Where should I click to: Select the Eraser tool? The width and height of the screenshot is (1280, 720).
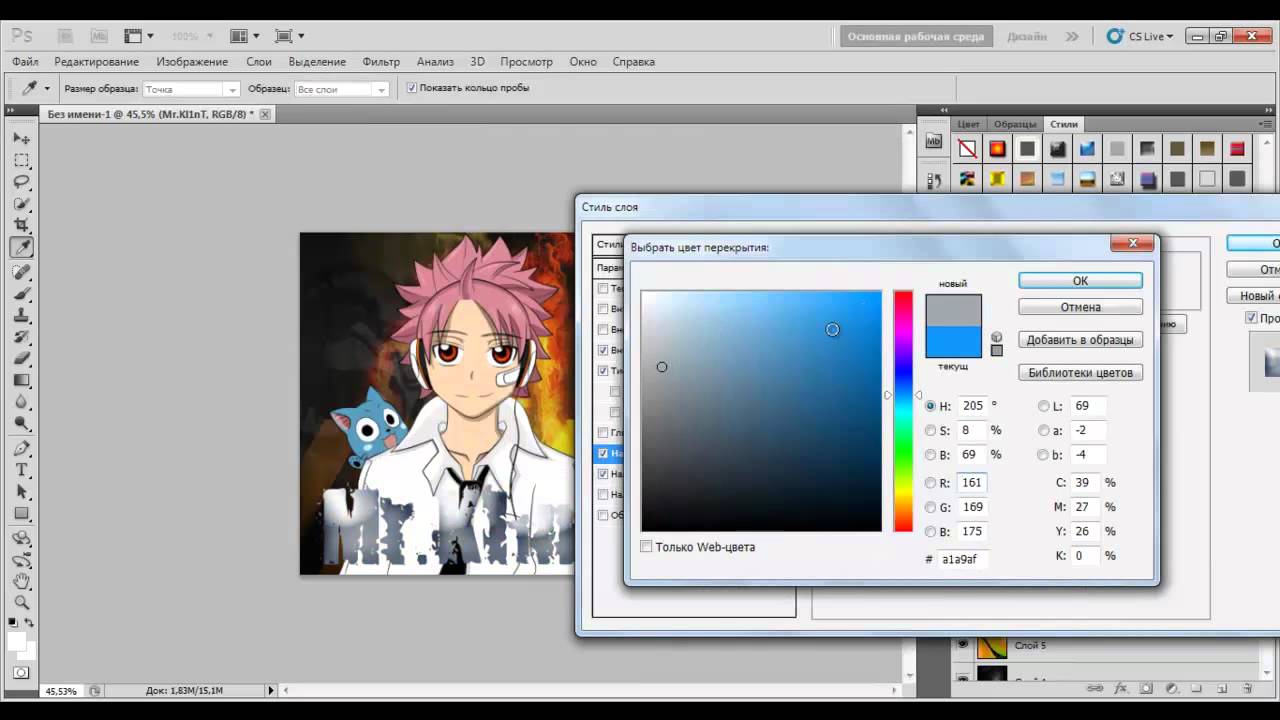click(21, 358)
